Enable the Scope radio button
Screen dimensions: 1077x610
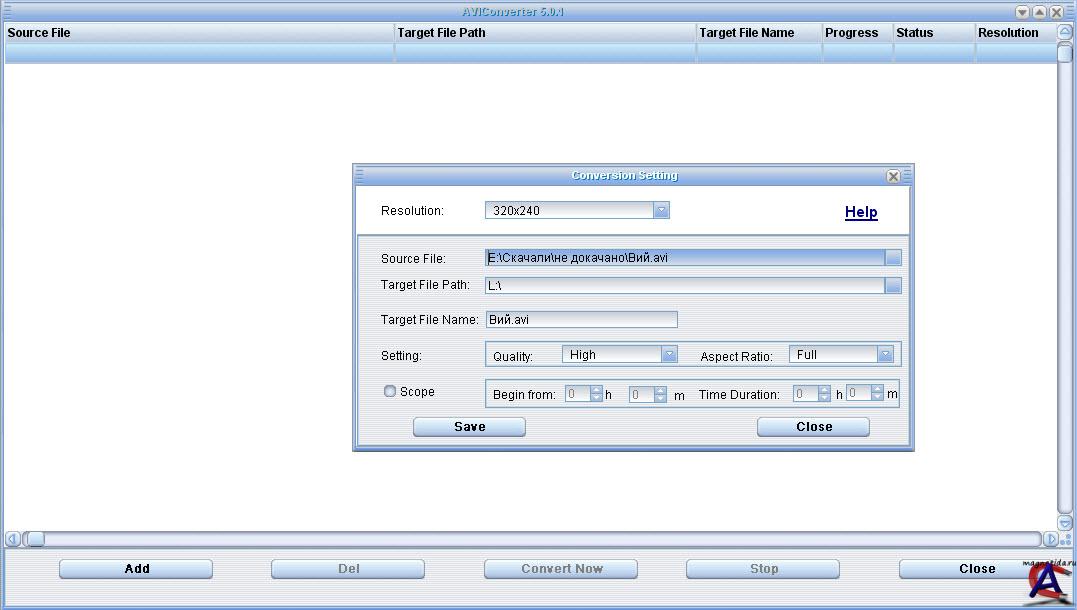tap(390, 392)
